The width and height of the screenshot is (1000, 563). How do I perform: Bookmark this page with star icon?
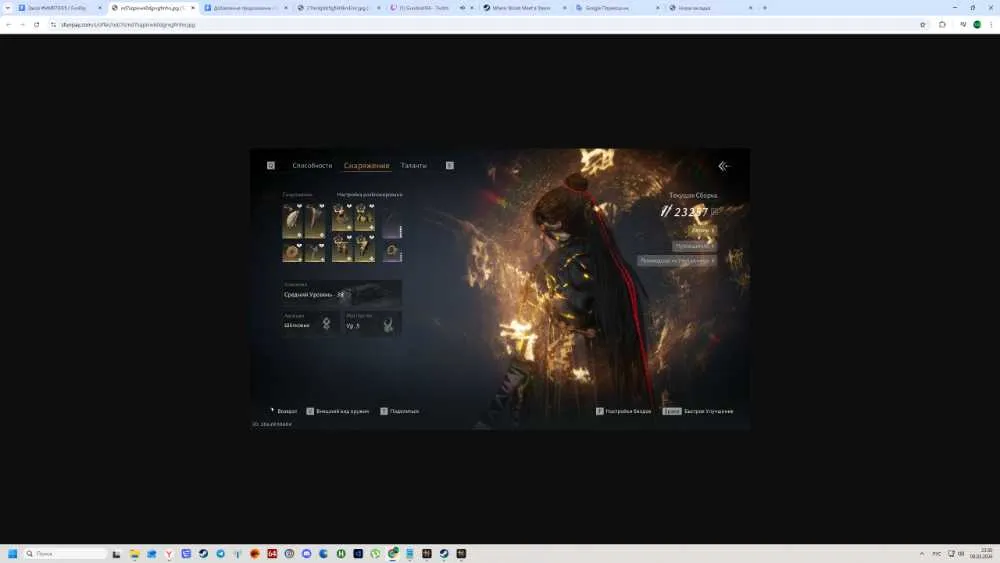pyautogui.click(x=922, y=25)
